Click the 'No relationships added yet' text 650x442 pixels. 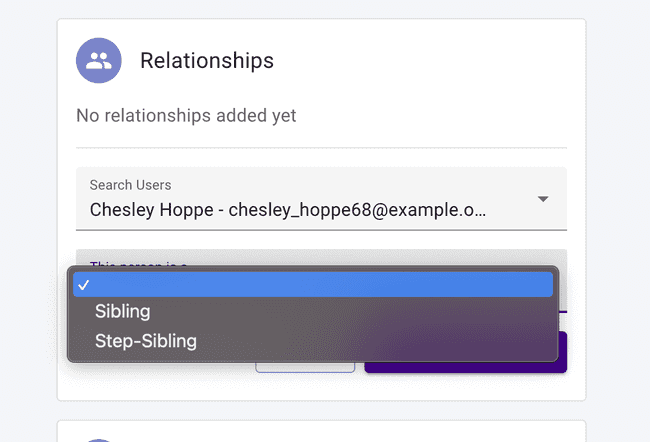(186, 116)
